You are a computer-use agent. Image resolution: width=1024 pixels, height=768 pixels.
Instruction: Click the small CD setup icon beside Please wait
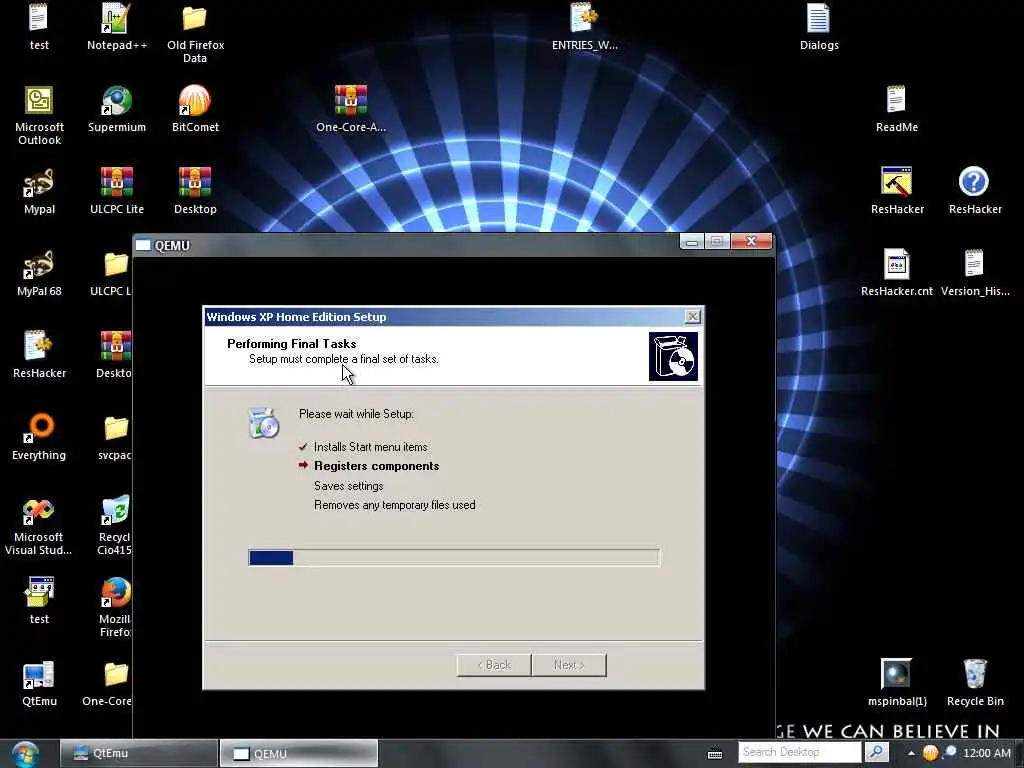click(264, 423)
